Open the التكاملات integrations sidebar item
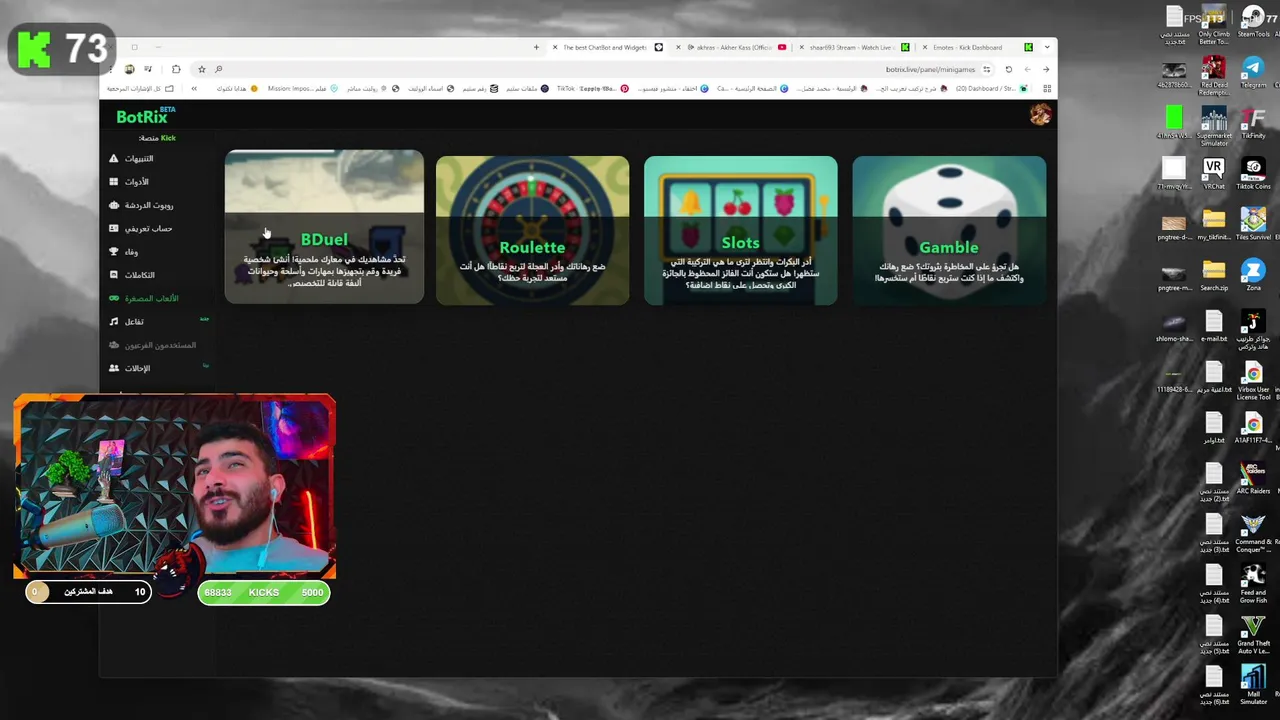Image resolution: width=1280 pixels, height=720 pixels. tap(132, 275)
